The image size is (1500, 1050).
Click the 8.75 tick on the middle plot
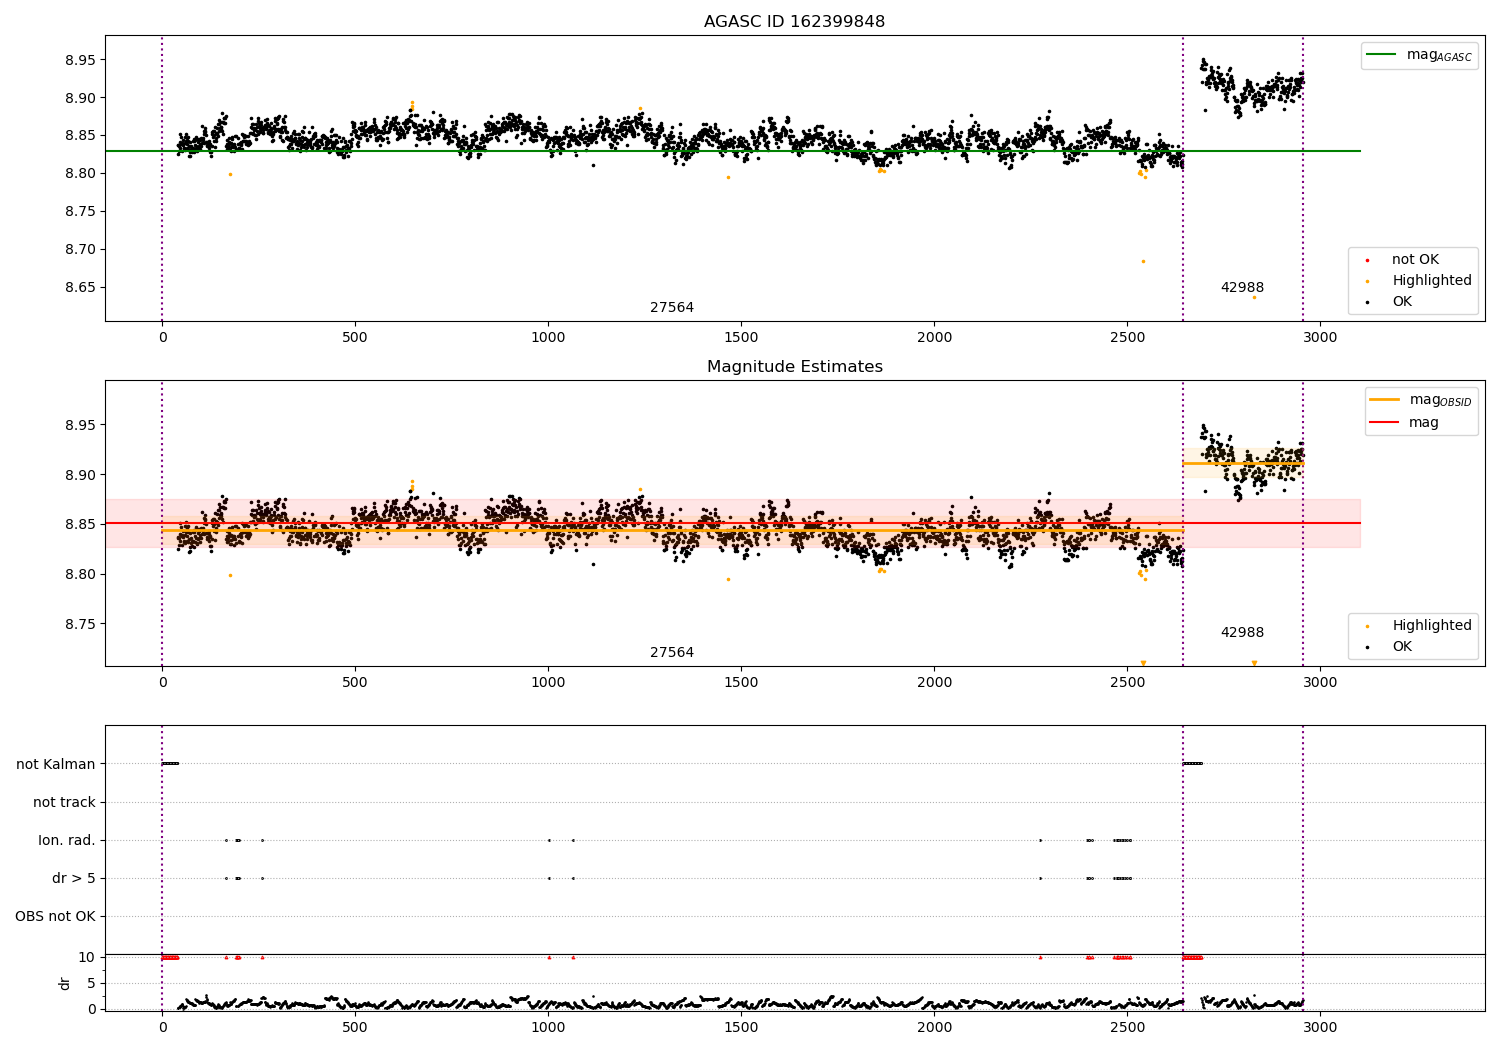coord(79,624)
